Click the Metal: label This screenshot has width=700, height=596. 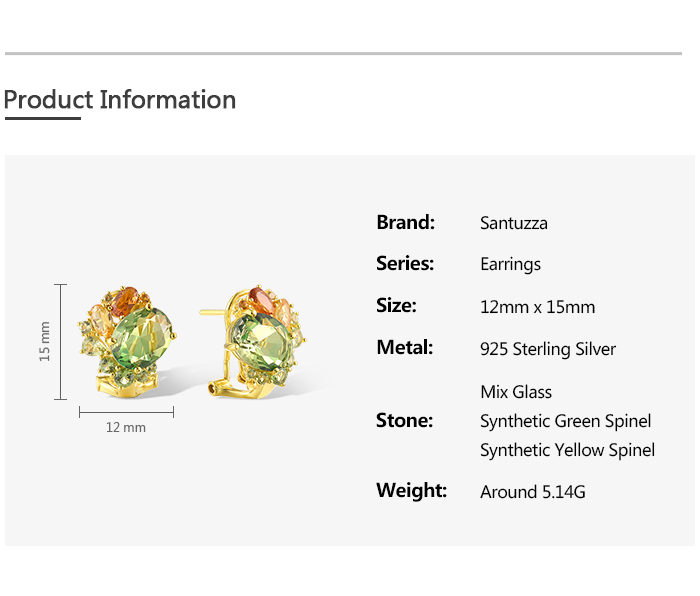click(x=404, y=347)
